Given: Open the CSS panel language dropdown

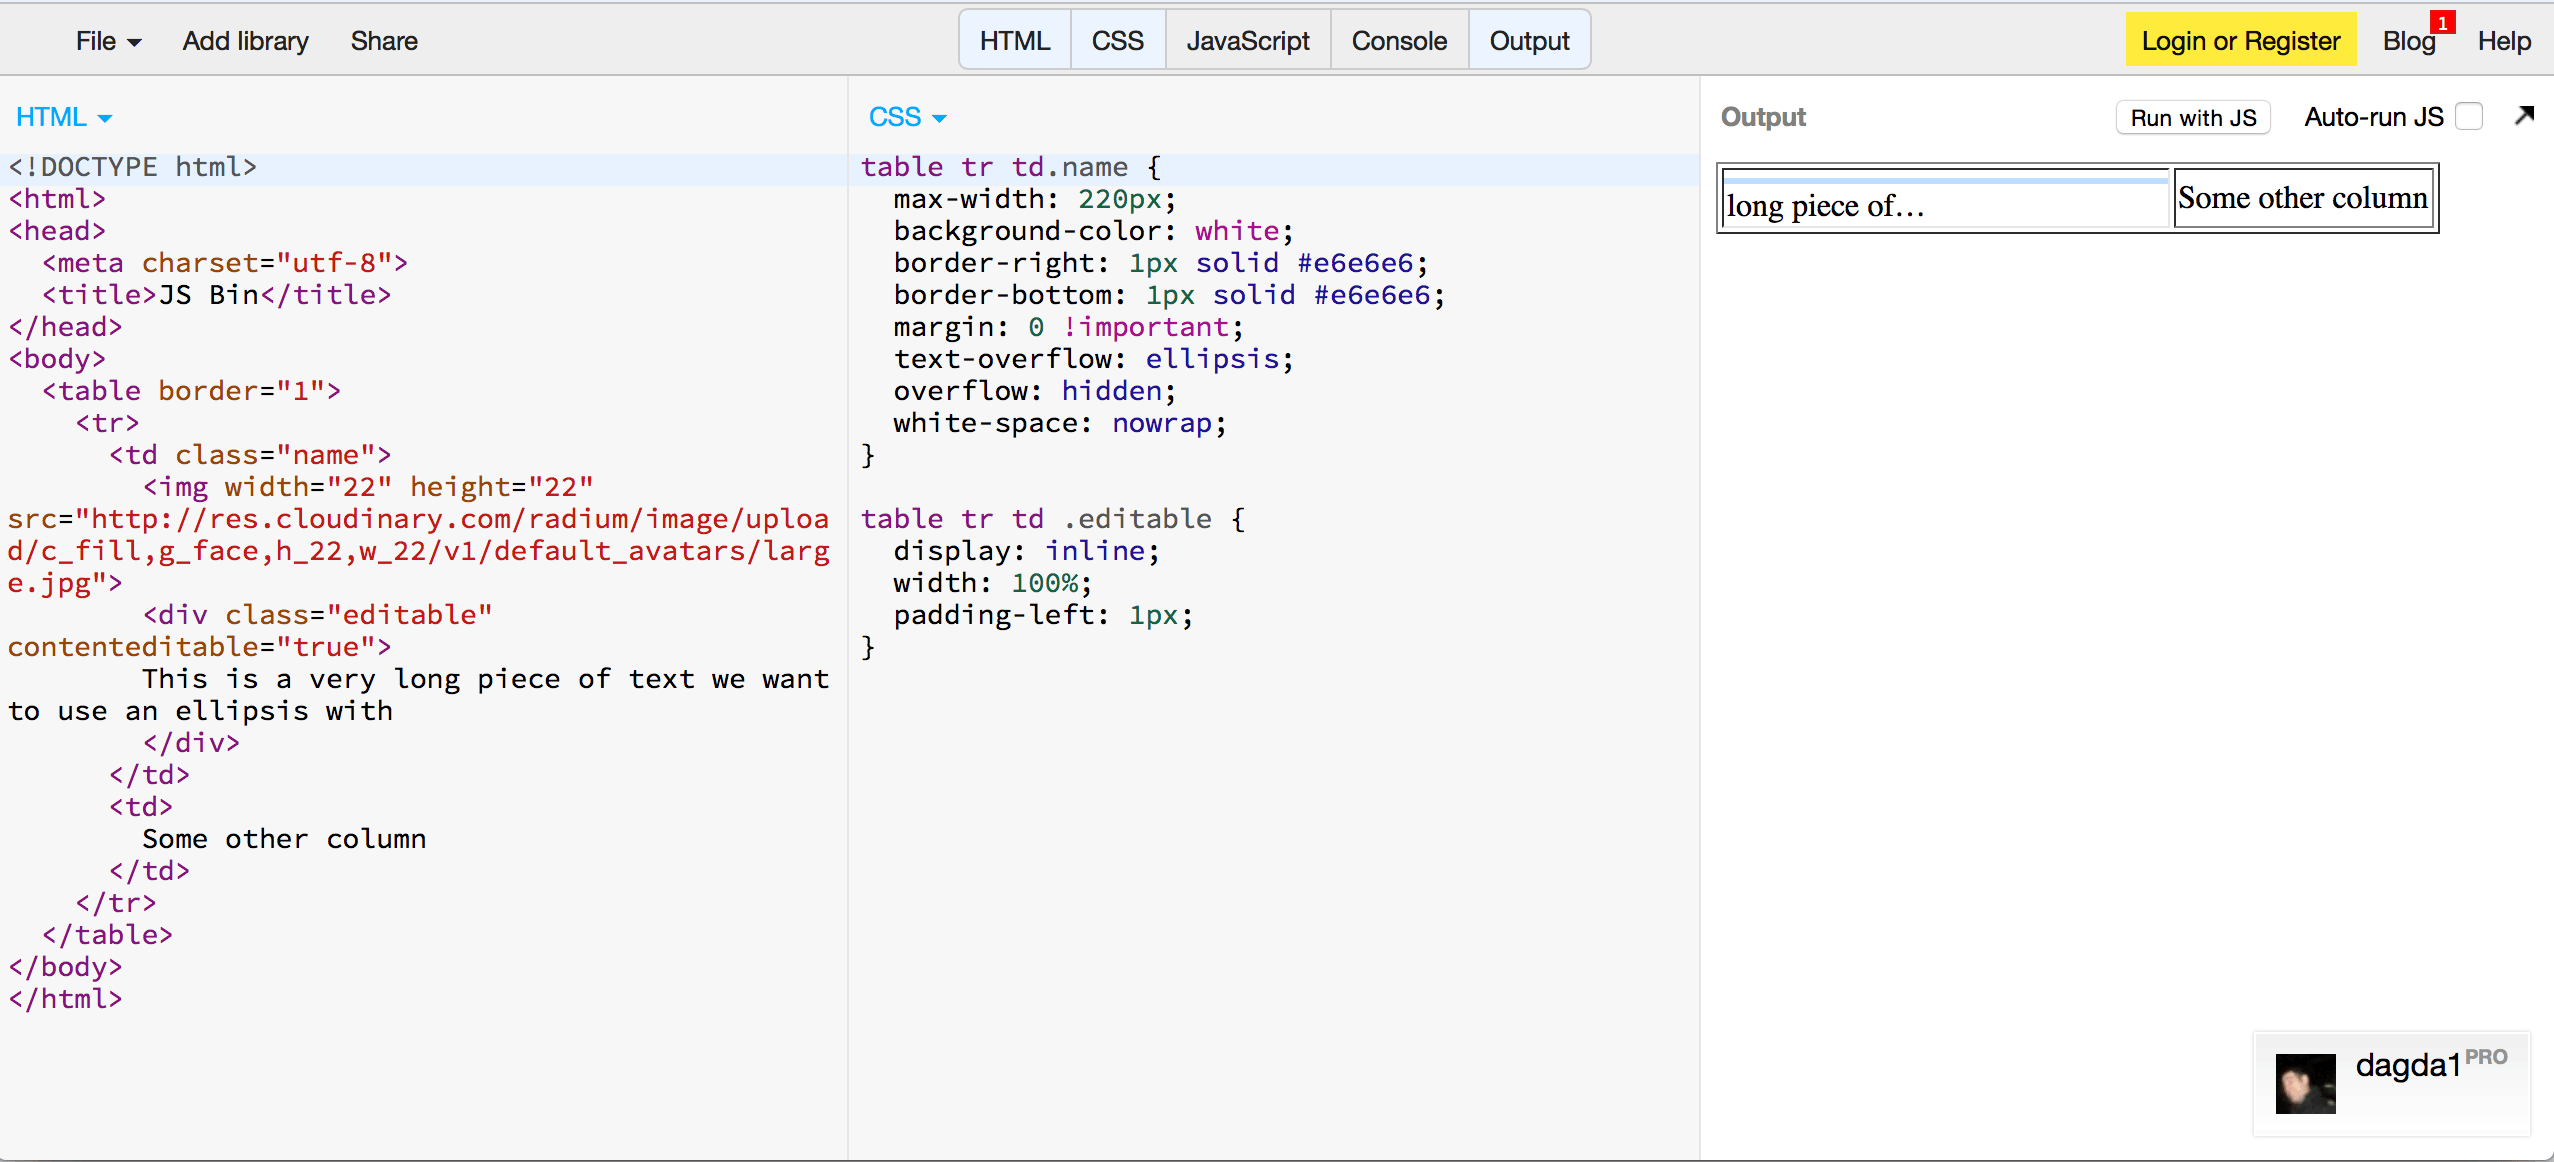Looking at the screenshot, I should coord(907,117).
